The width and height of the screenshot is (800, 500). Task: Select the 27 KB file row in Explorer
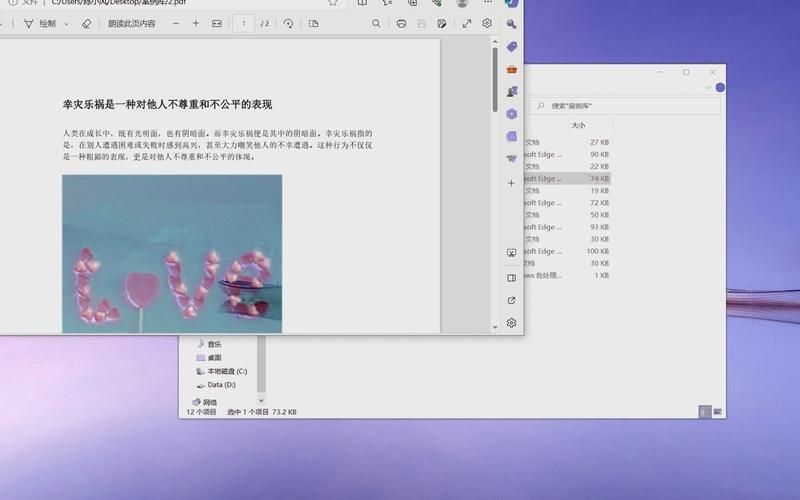coord(567,142)
